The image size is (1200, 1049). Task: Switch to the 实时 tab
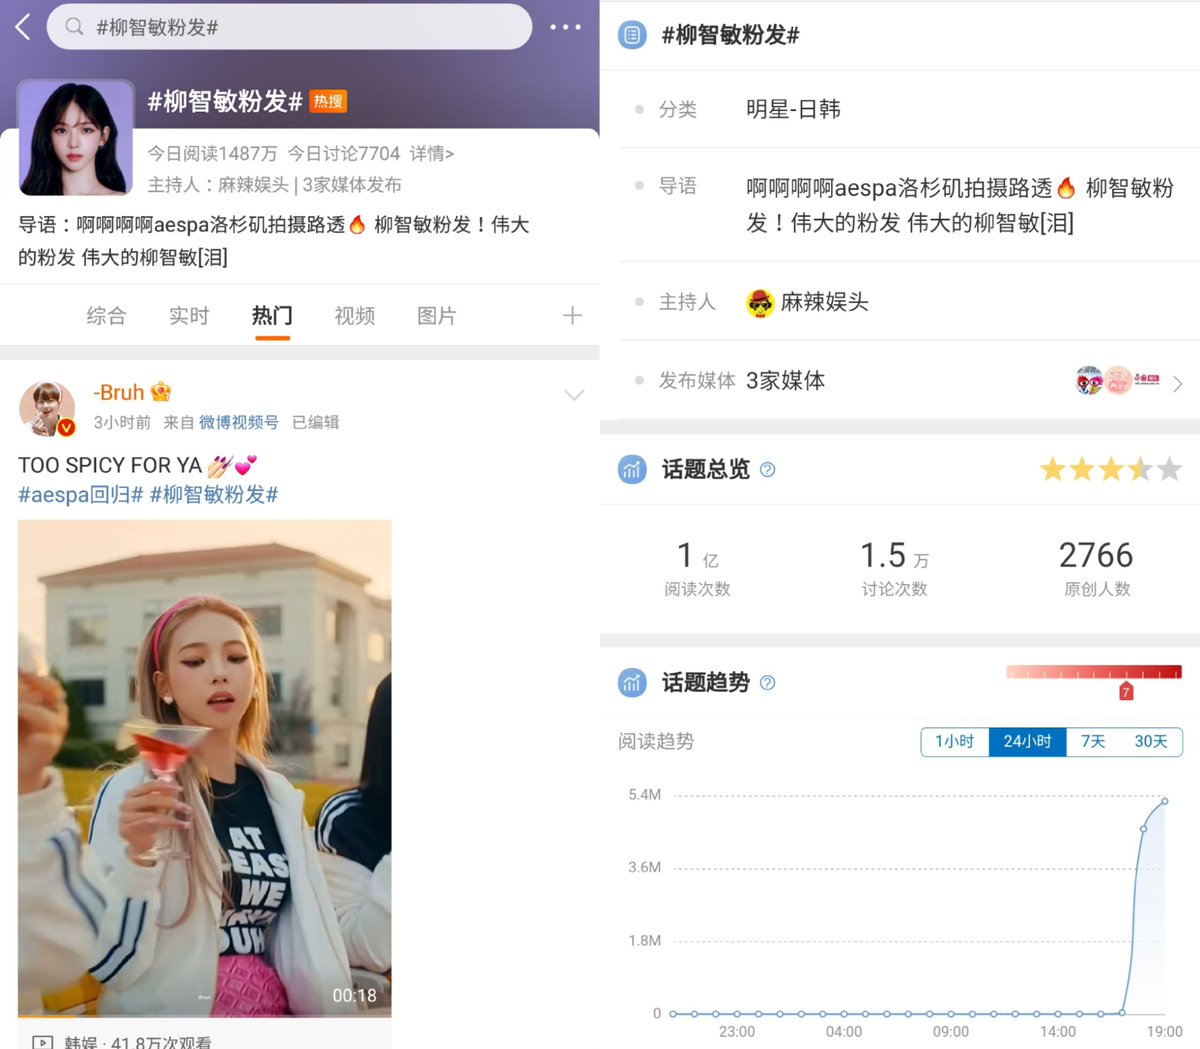tap(189, 316)
